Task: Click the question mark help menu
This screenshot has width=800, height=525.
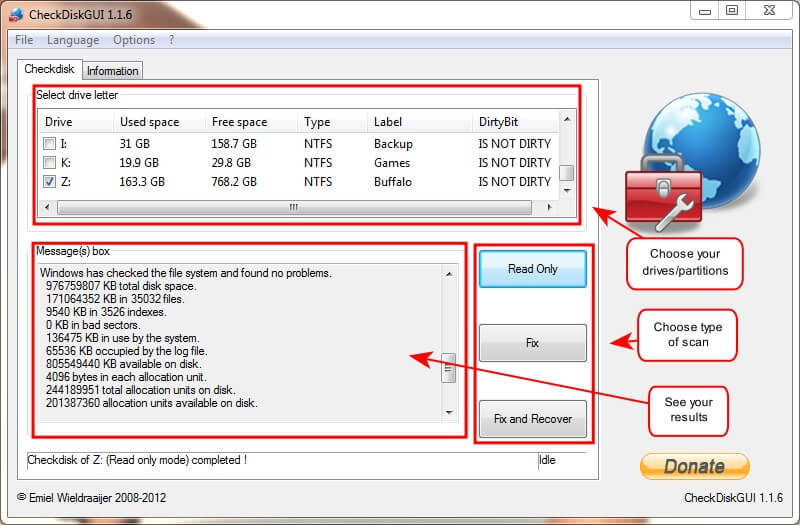Action: tap(171, 40)
